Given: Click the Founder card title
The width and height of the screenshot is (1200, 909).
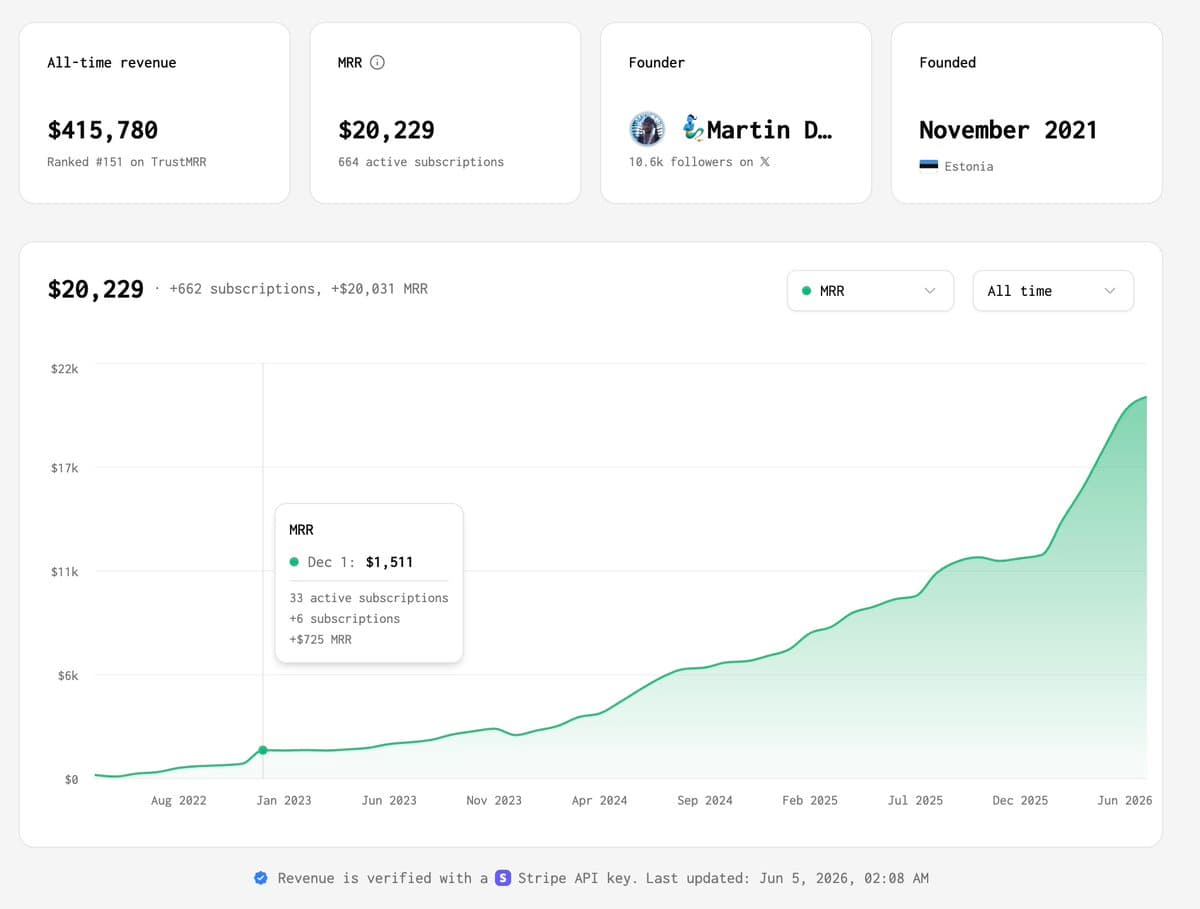Looking at the screenshot, I should (x=657, y=62).
